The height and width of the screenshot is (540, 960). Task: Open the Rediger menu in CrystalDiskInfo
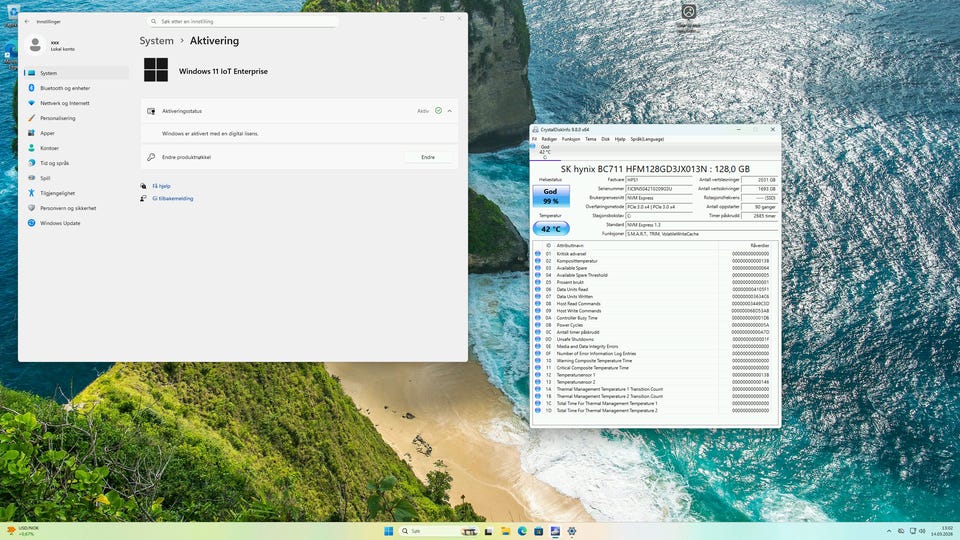[x=549, y=139]
